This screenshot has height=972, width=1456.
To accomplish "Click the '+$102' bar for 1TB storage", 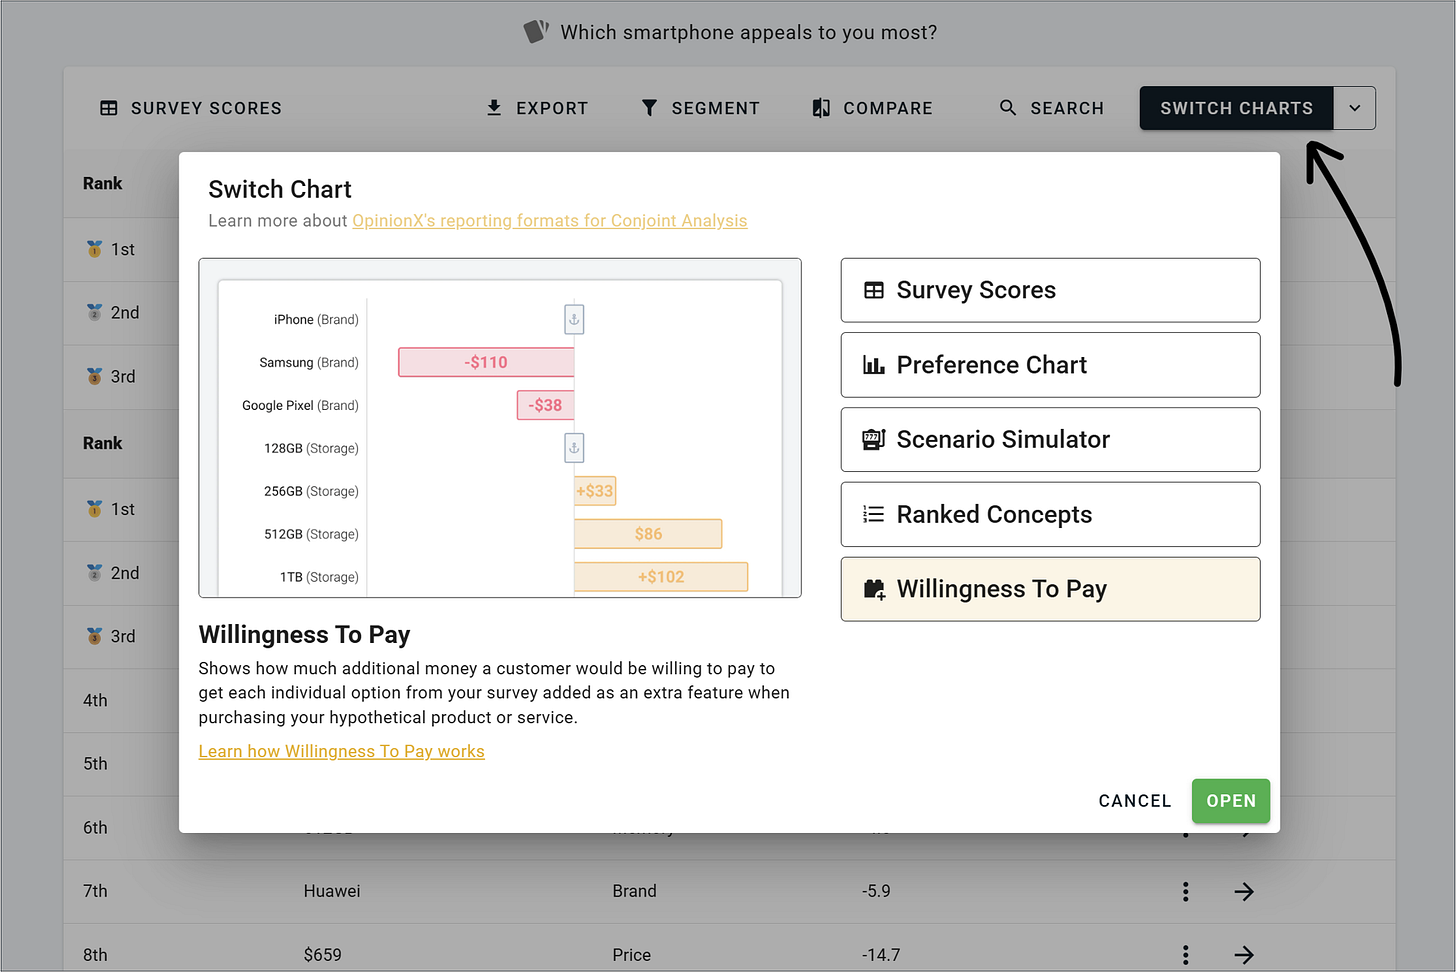I will 661,577.
